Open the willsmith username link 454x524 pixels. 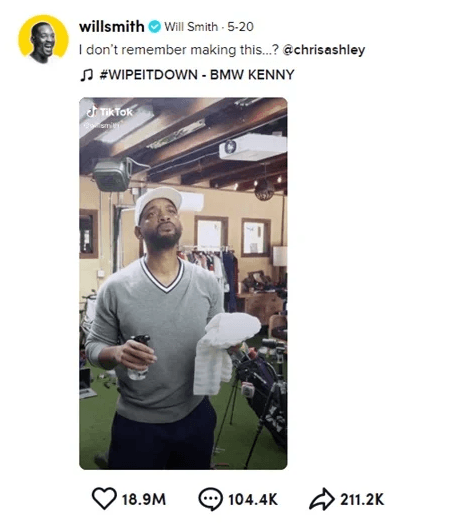pyautogui.click(x=112, y=27)
